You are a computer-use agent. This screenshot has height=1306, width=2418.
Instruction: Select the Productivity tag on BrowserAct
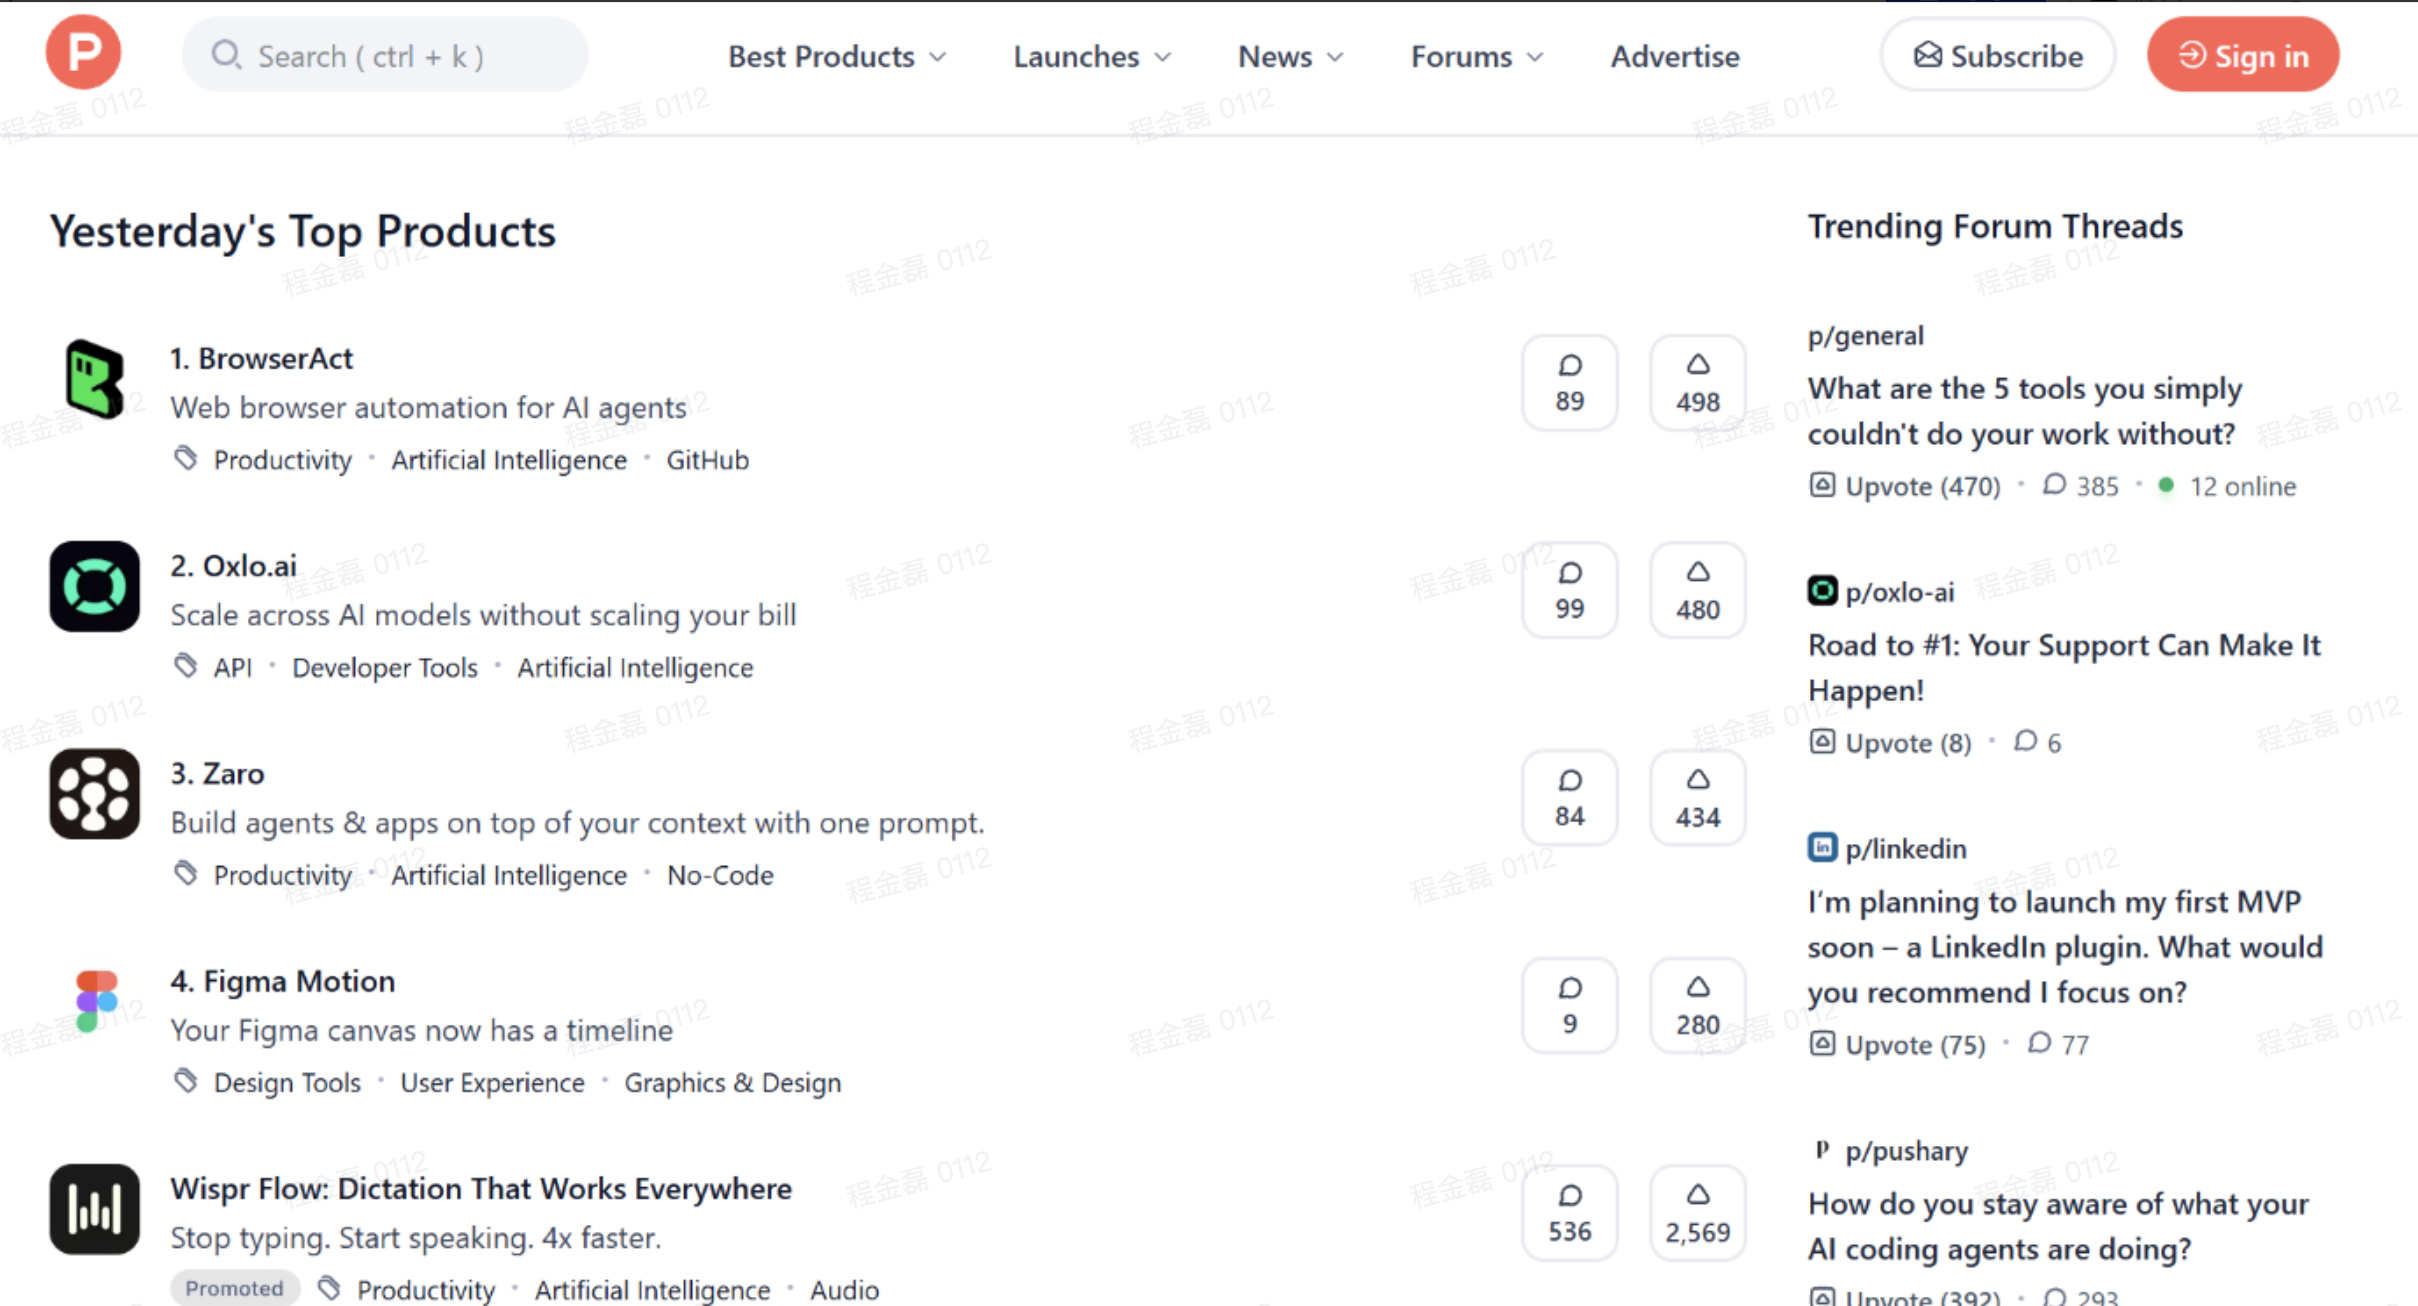(x=283, y=460)
